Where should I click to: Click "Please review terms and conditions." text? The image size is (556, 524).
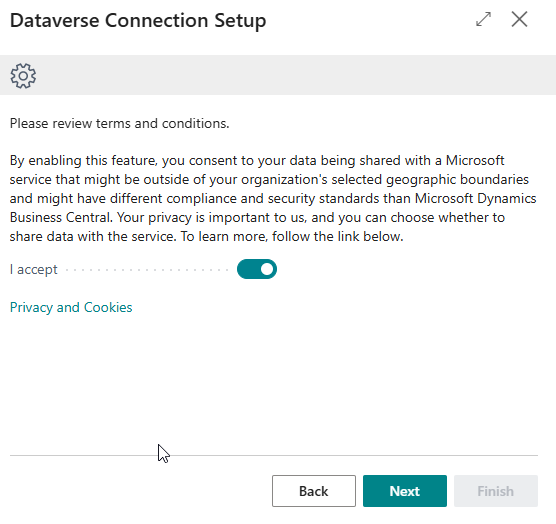pos(119,123)
